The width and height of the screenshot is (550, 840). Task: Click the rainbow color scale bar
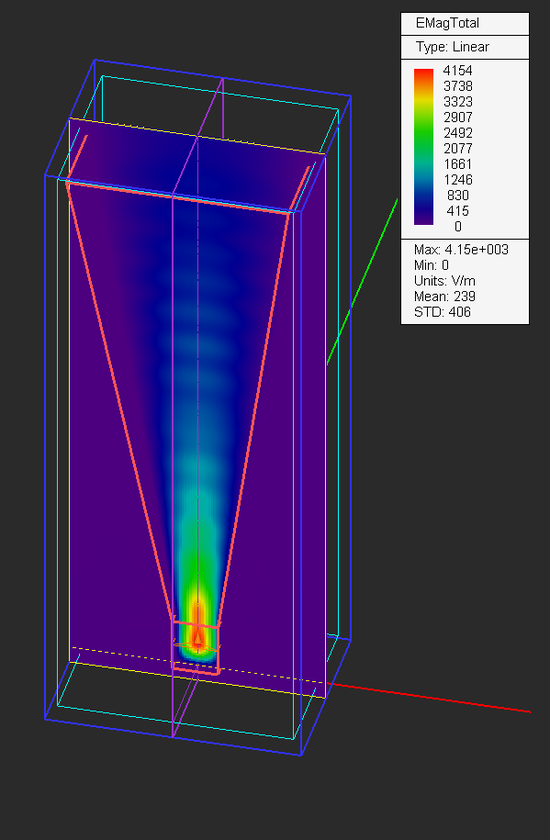coord(423,146)
